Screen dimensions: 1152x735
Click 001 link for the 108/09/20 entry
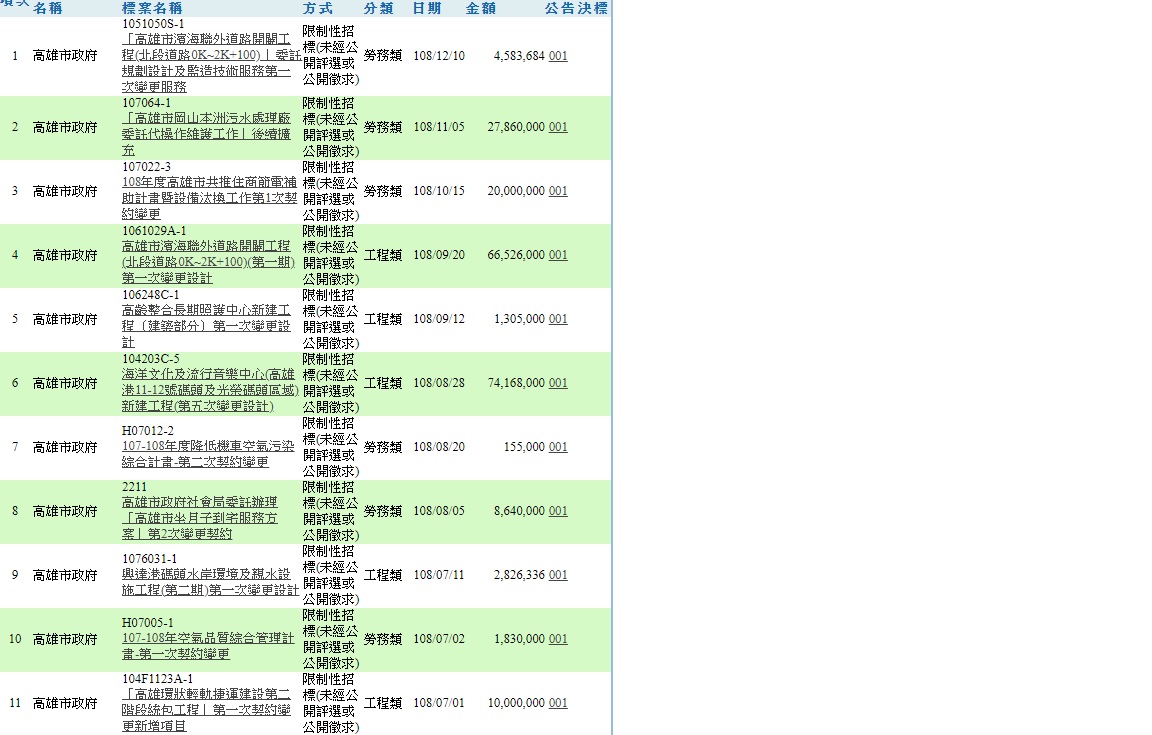pyautogui.click(x=558, y=255)
